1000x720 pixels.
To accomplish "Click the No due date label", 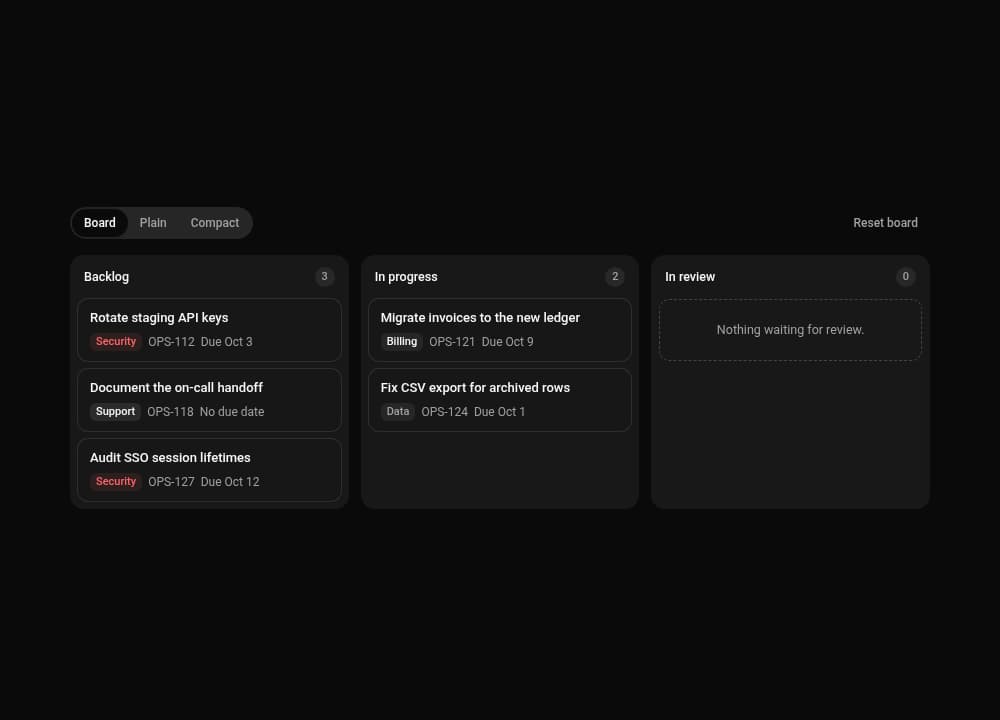I will click(x=232, y=412).
